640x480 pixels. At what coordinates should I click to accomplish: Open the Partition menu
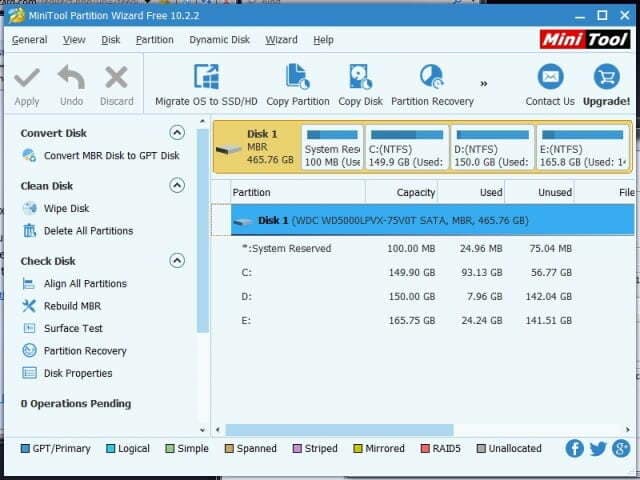coord(154,40)
